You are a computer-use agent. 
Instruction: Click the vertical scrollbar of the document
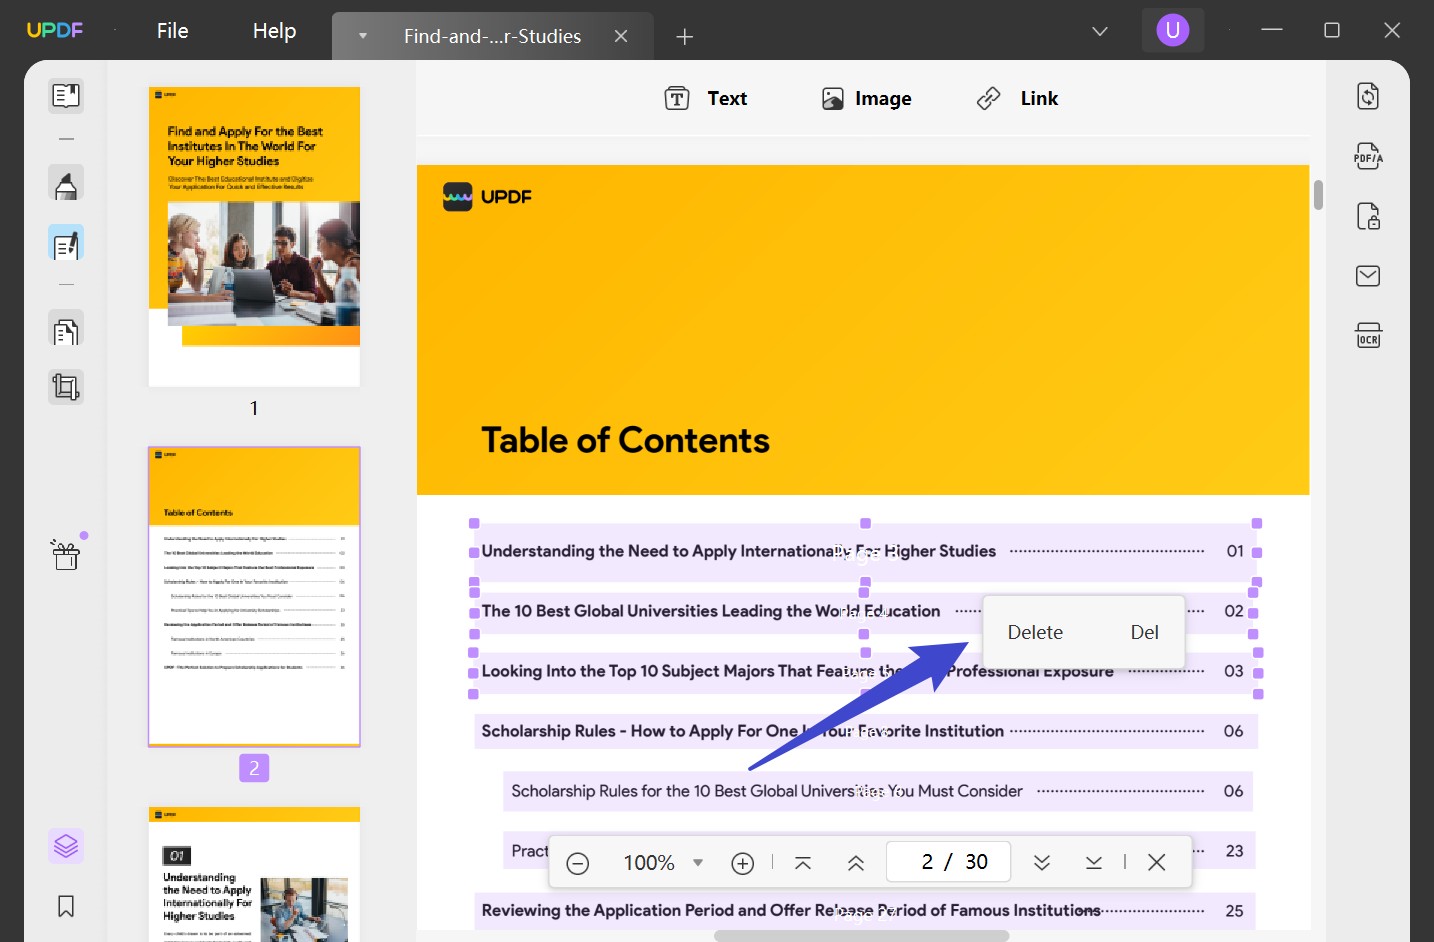(1318, 195)
